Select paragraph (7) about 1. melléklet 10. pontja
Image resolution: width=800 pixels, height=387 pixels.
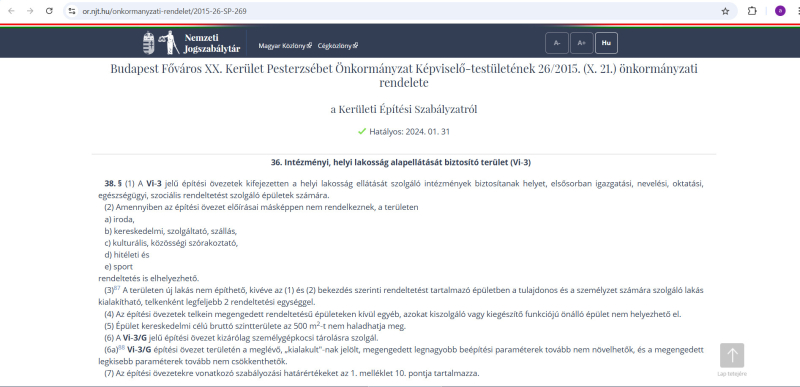tap(292, 373)
